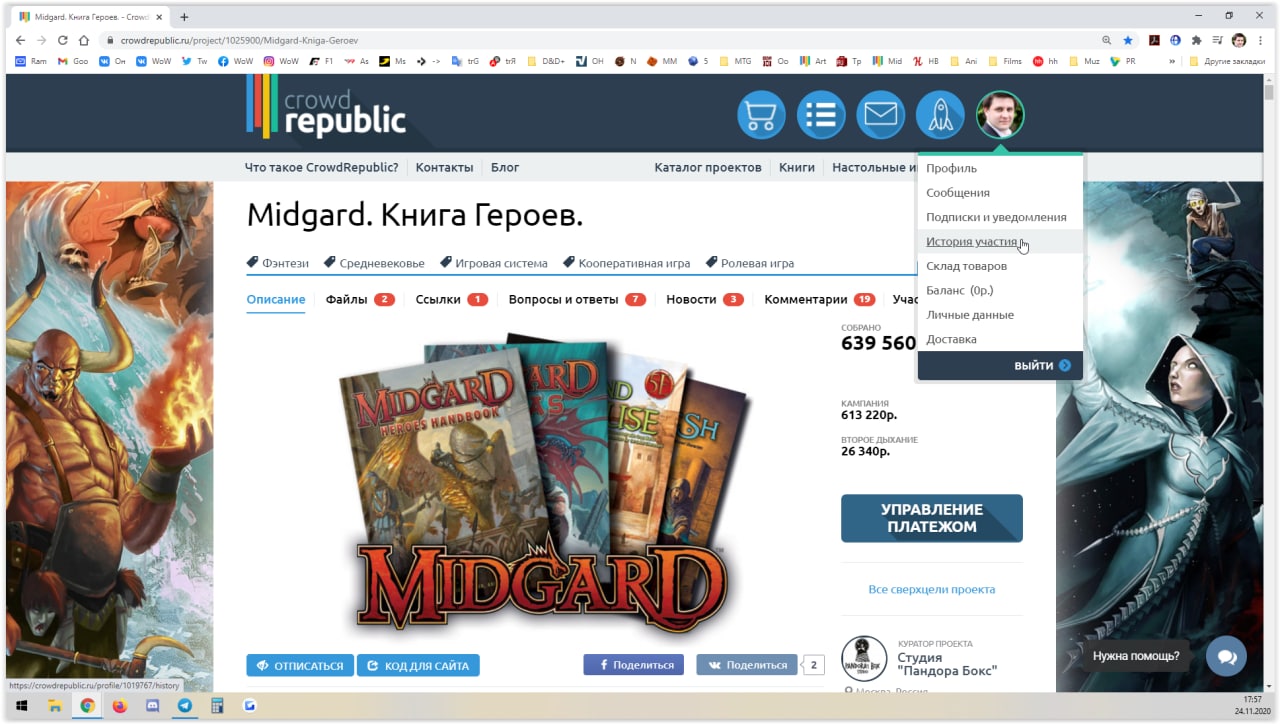Viewport: 1280px width, 724px height.
Task: Open a new browser tab
Action: pos(184,17)
